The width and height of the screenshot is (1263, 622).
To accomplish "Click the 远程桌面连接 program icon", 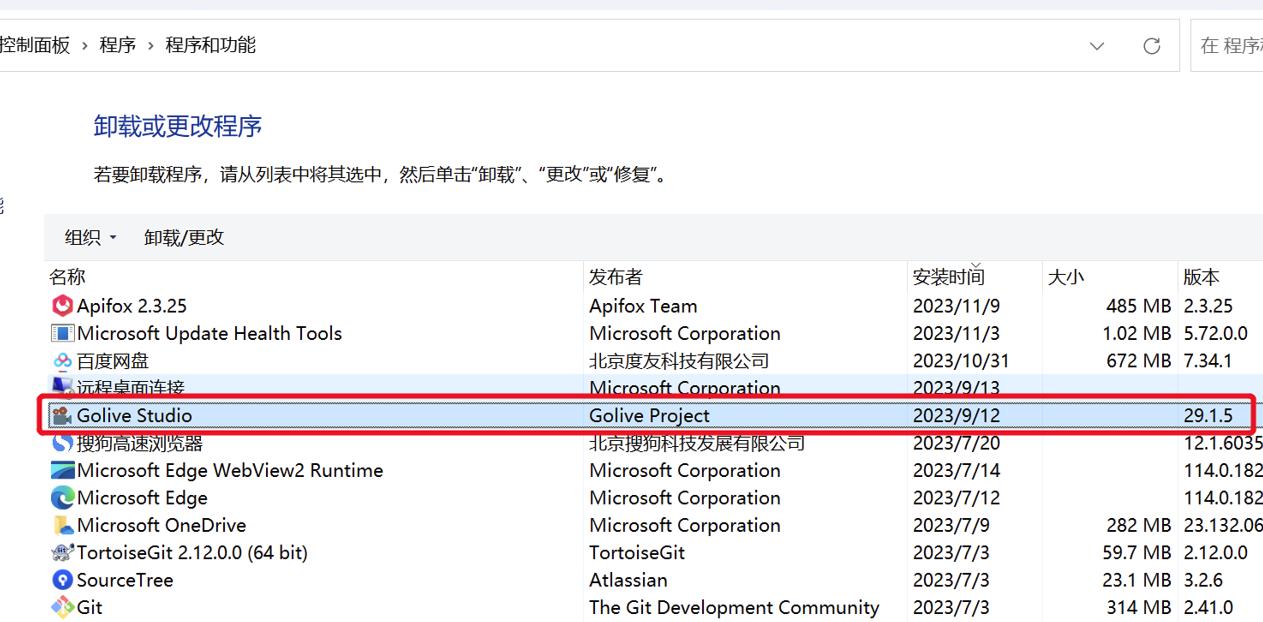I will pos(63,387).
